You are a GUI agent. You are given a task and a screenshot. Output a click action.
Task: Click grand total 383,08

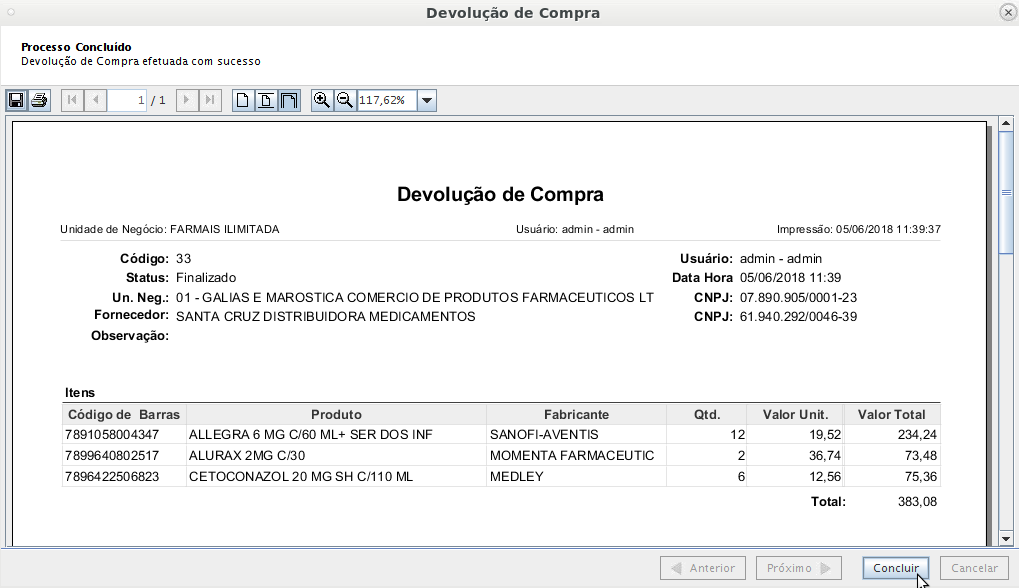click(x=916, y=502)
